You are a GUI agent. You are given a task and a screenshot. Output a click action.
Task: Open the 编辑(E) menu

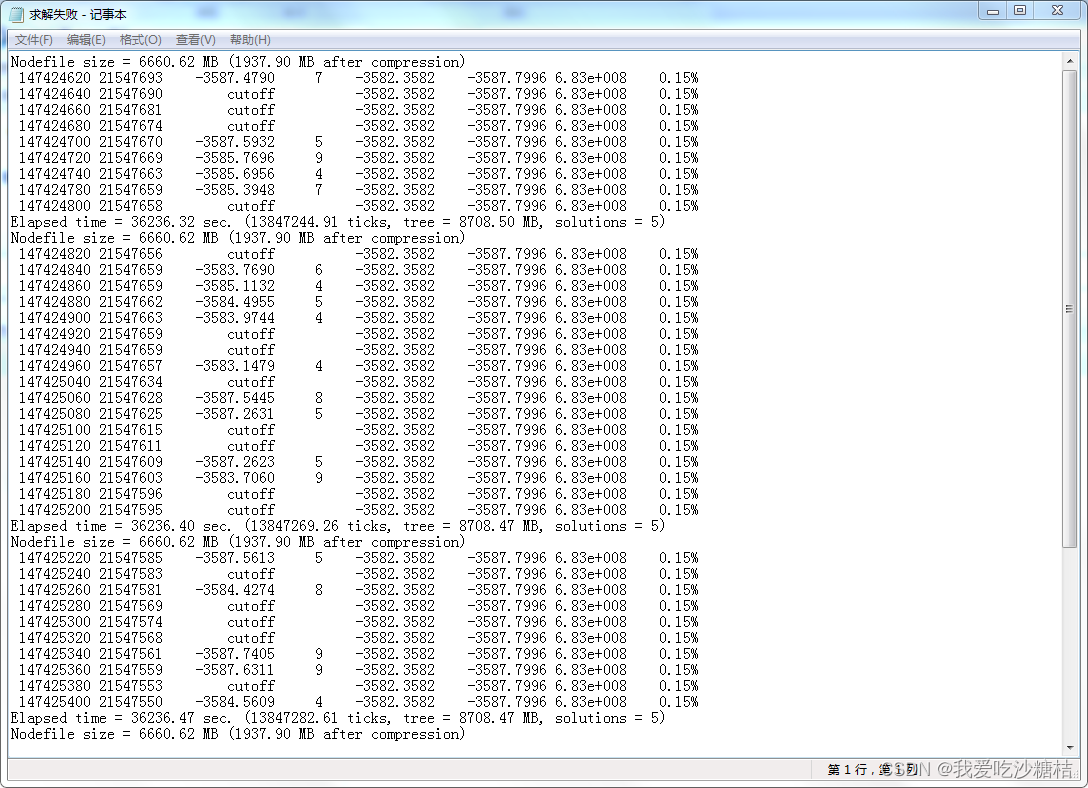tap(86, 39)
